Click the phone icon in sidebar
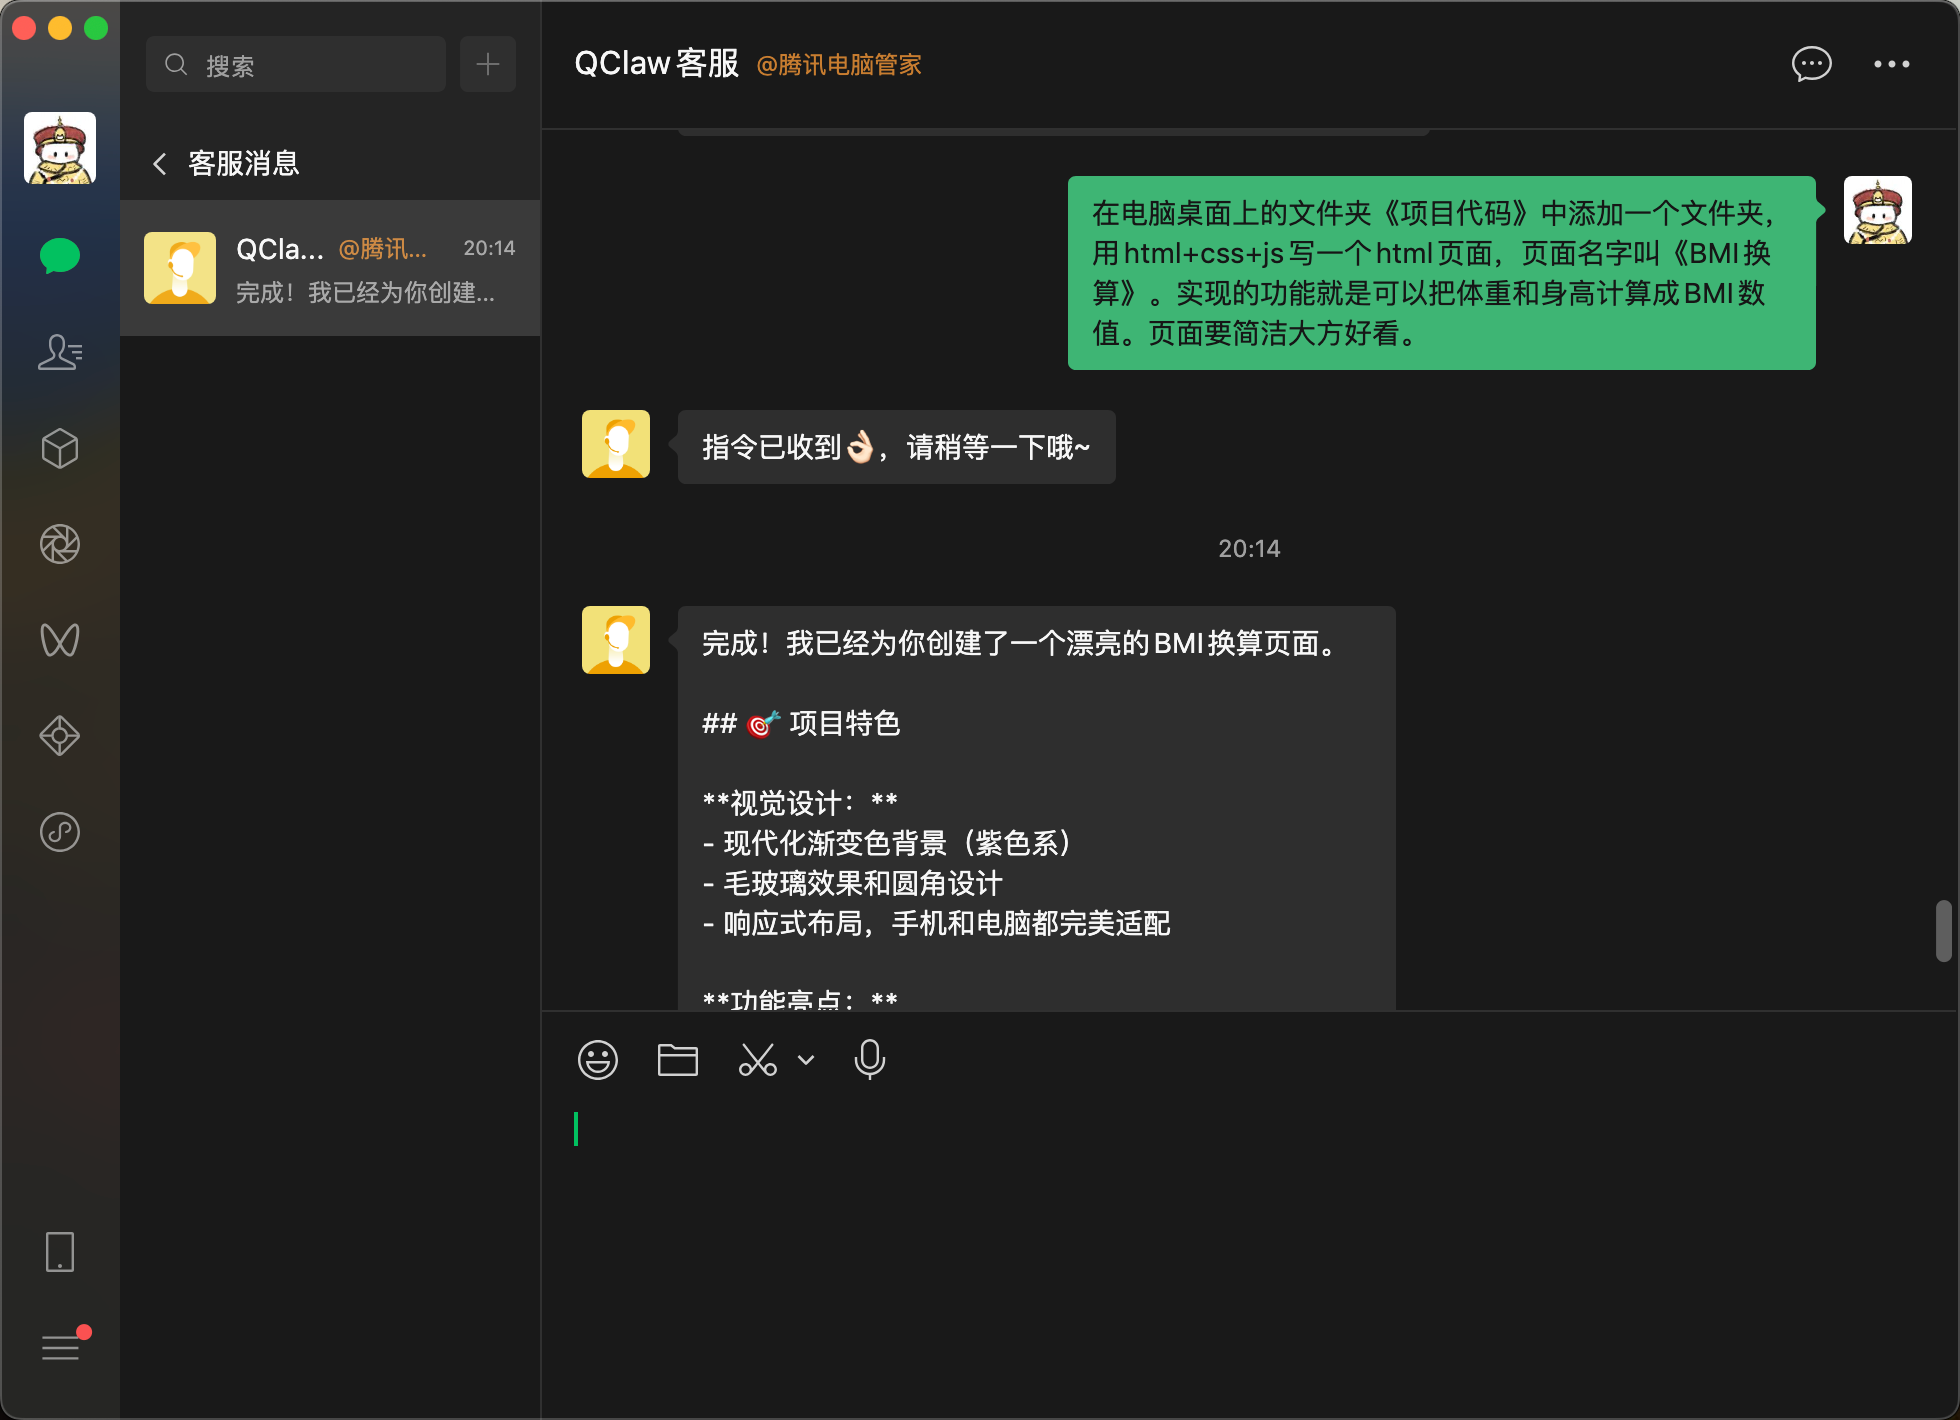This screenshot has height=1420, width=1960. 60,1252
